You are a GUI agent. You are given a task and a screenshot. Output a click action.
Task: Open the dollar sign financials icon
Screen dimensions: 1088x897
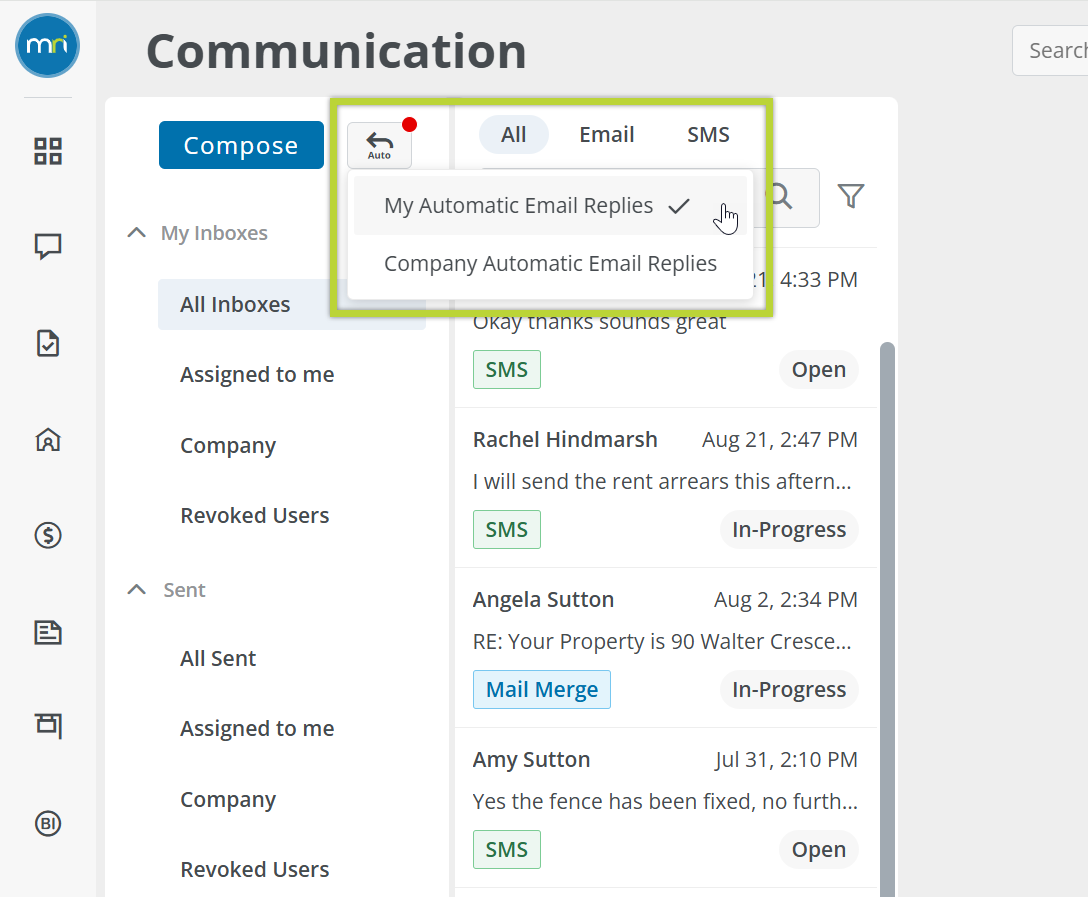[x=48, y=535]
